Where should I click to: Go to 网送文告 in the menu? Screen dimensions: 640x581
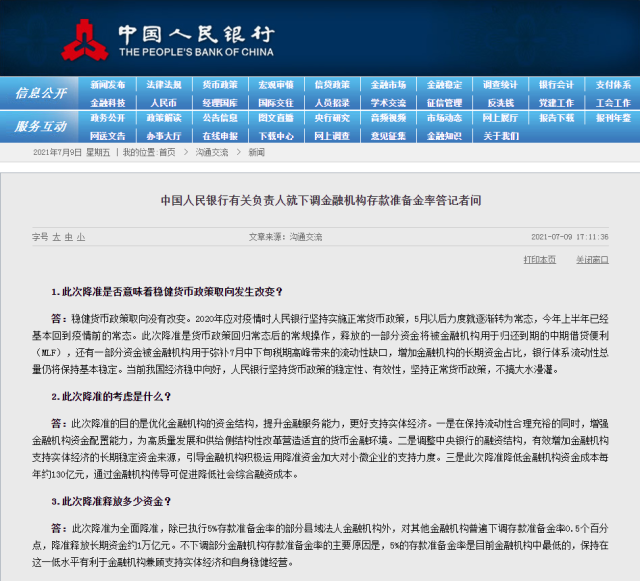(108, 136)
